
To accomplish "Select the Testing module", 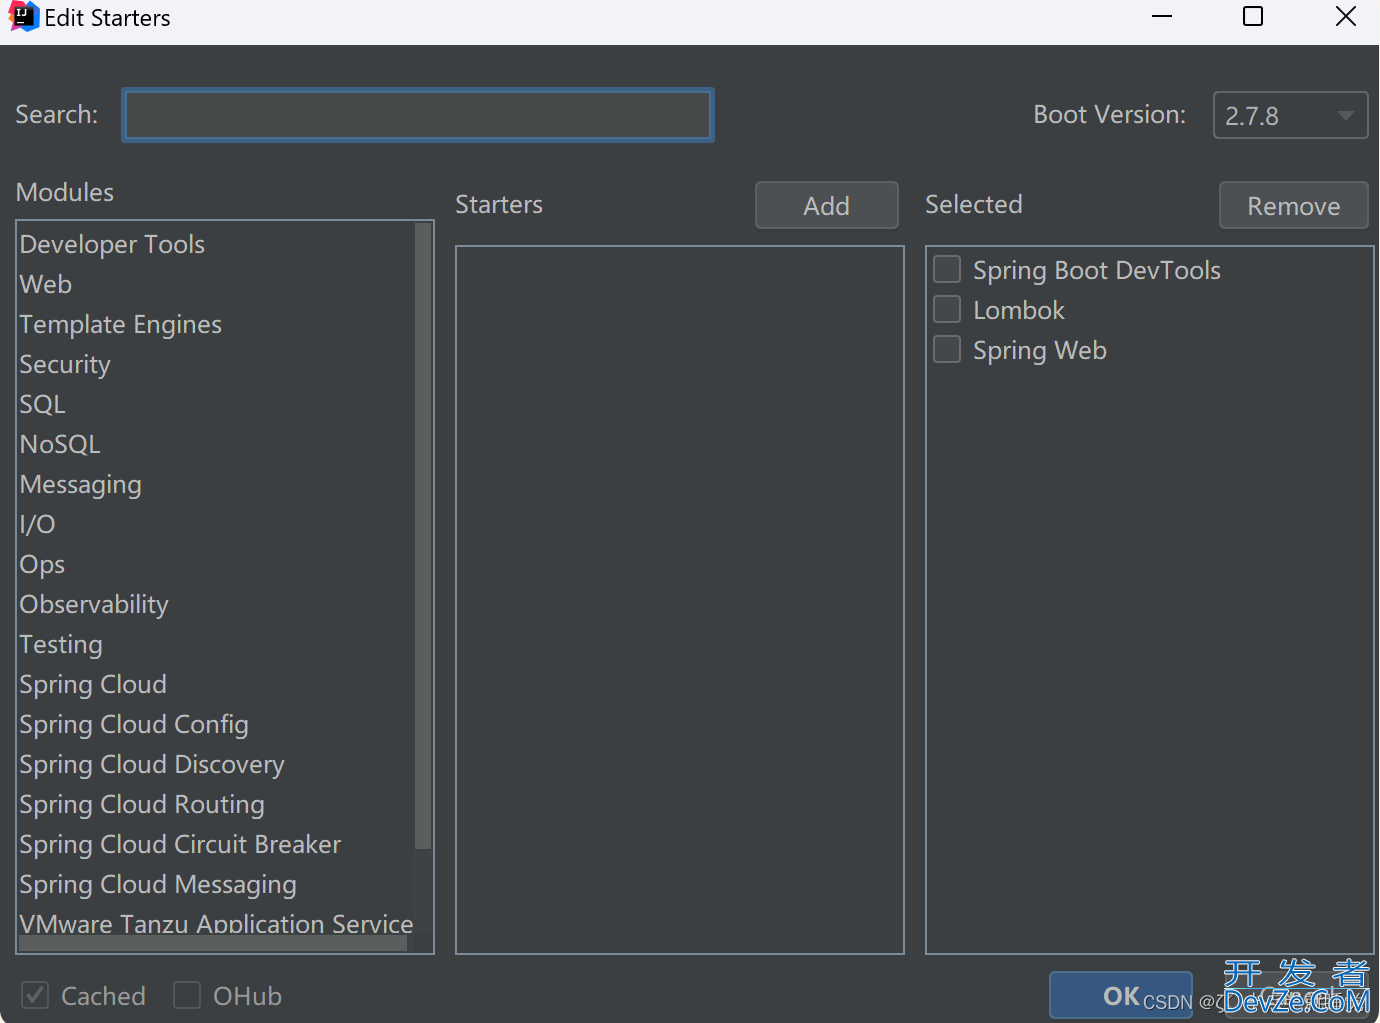I will pyautogui.click(x=216, y=644).
